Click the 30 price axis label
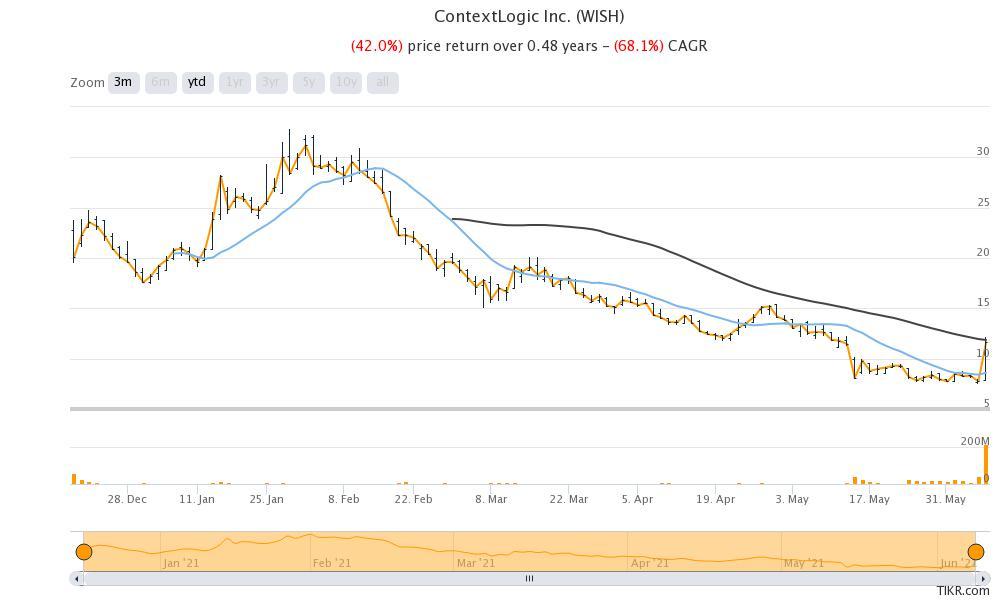The height and width of the screenshot is (600, 1000). 983,151
